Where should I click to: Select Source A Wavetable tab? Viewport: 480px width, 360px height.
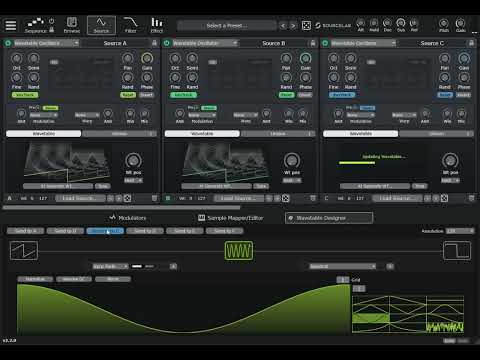pos(44,134)
